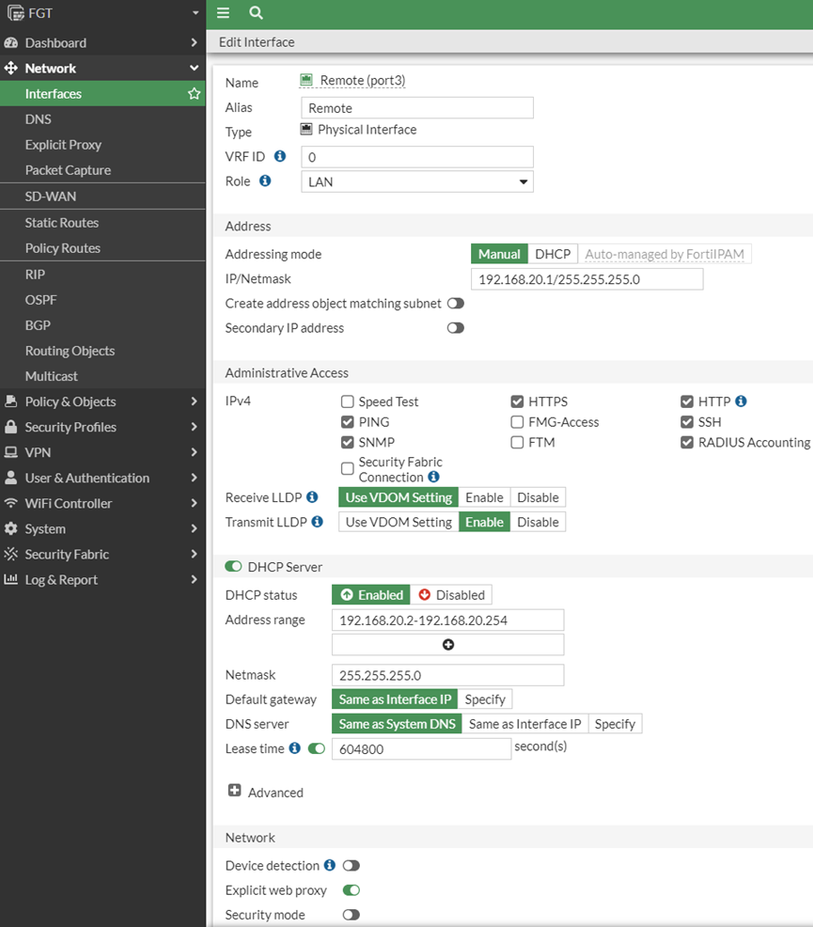Click the Lease time info icon
The width and height of the screenshot is (813, 927).
tap(295, 748)
